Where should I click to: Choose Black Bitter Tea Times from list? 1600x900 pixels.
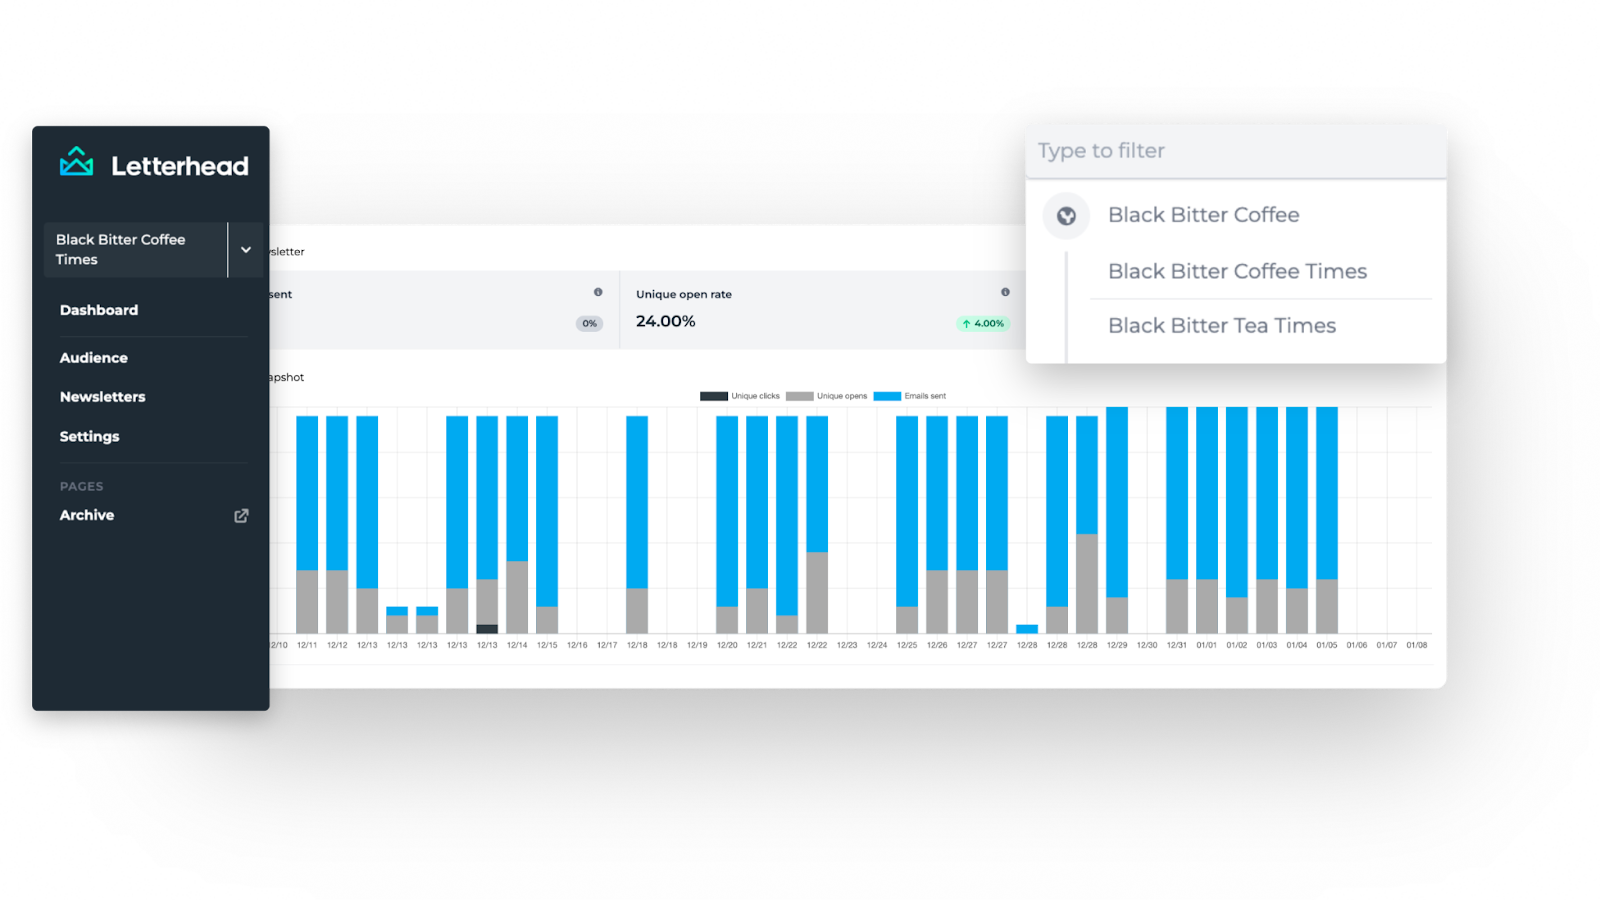click(1222, 326)
